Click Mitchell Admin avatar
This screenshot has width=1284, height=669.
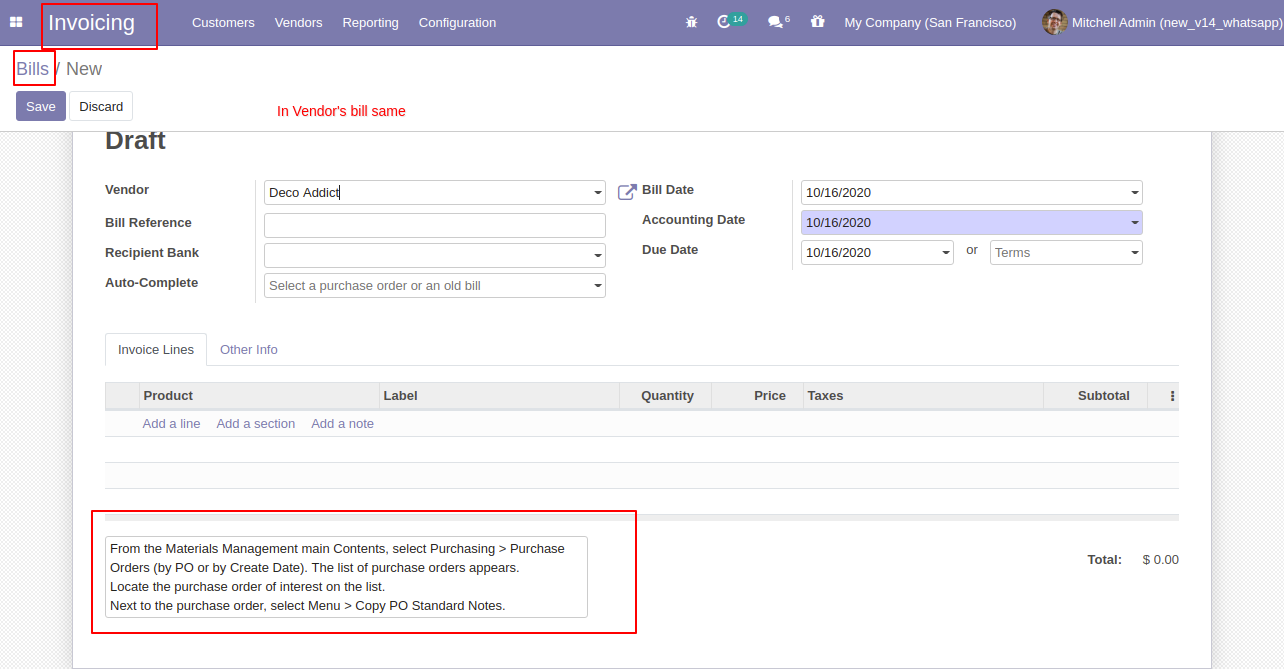click(x=1054, y=22)
